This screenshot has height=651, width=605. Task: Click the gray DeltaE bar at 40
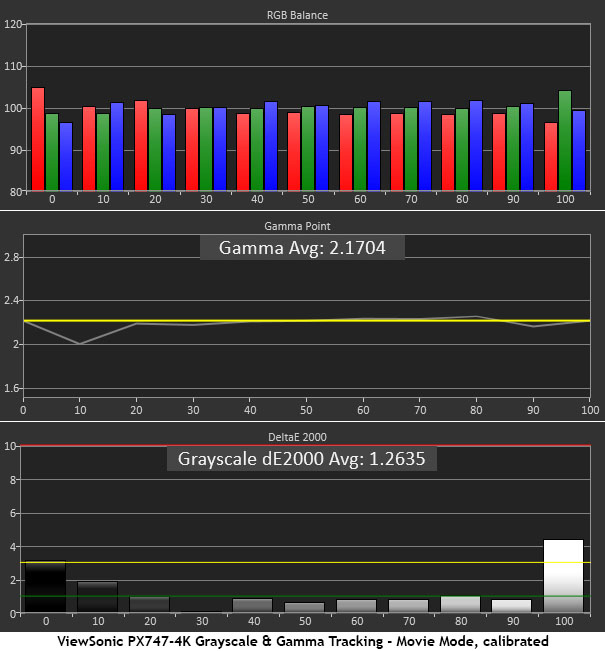pyautogui.click(x=254, y=605)
